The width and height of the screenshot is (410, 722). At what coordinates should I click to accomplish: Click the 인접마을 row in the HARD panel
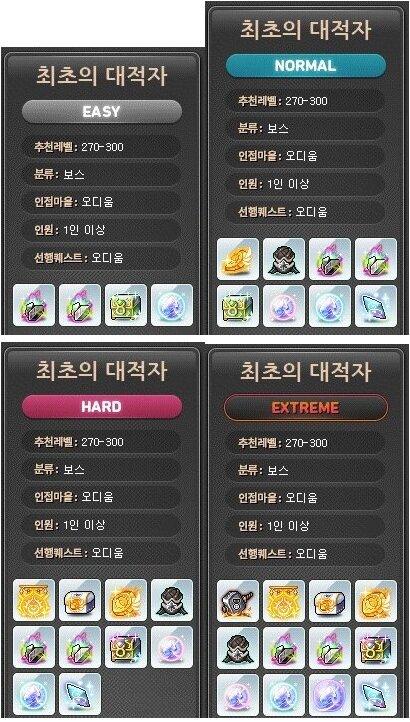pyautogui.click(x=101, y=497)
